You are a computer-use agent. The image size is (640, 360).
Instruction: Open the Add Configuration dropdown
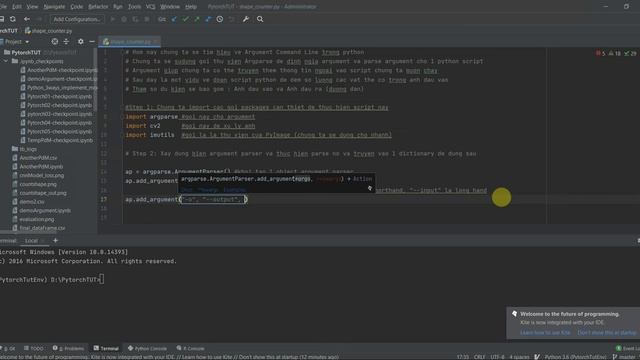77,19
